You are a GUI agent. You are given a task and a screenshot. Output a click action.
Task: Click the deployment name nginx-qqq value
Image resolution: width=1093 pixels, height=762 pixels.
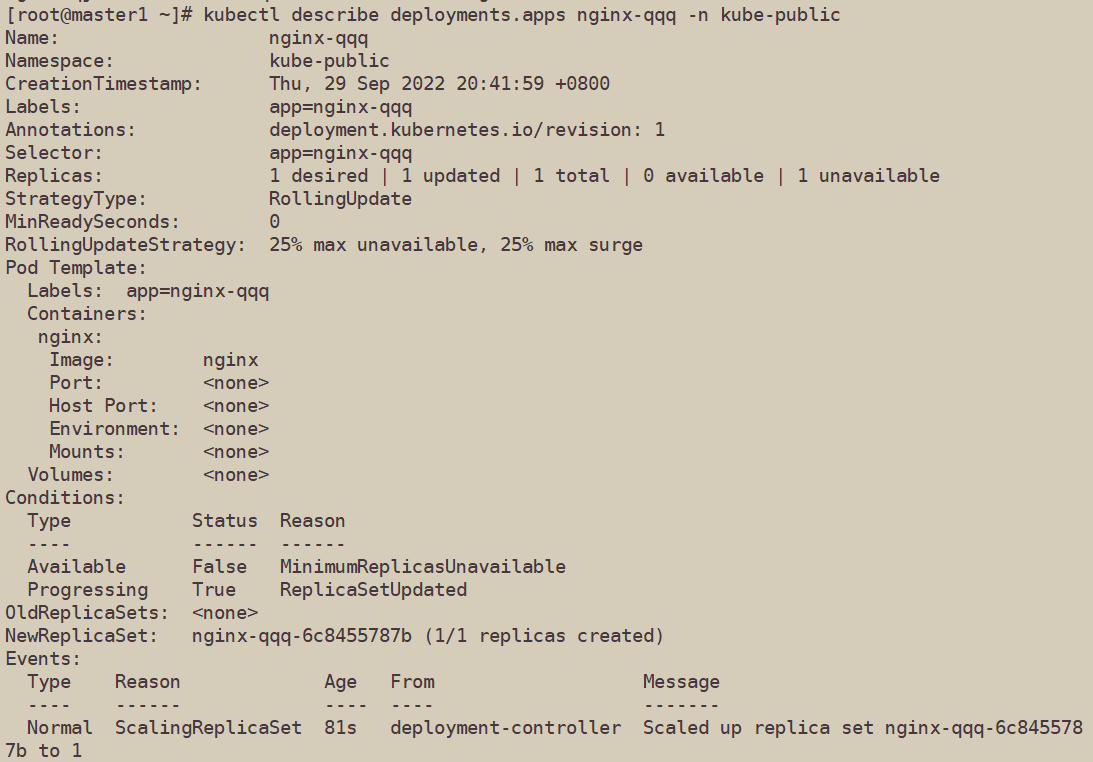coord(319,38)
